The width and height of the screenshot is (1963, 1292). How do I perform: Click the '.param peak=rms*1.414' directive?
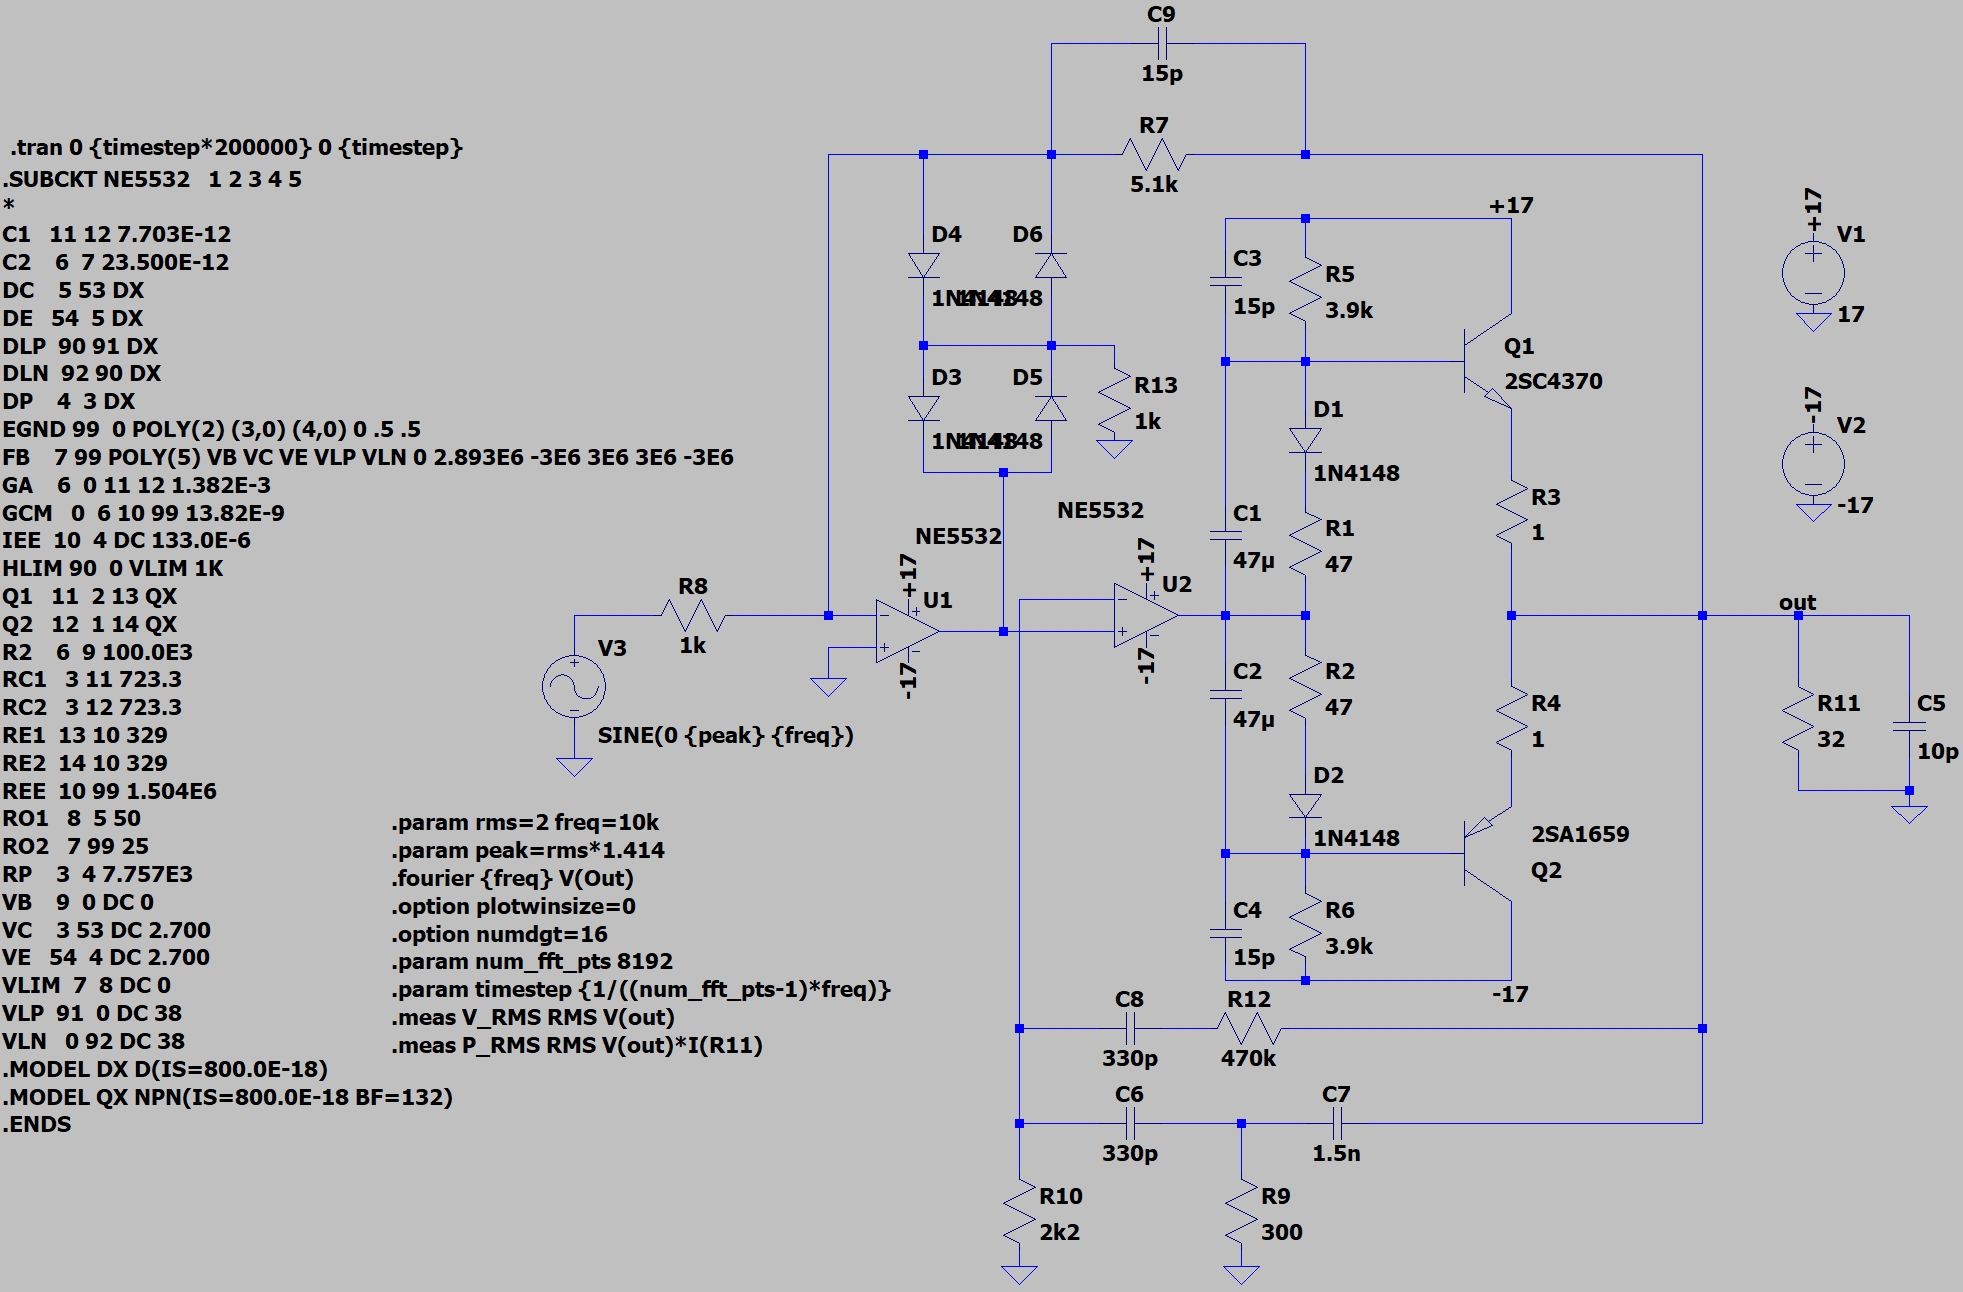(528, 850)
